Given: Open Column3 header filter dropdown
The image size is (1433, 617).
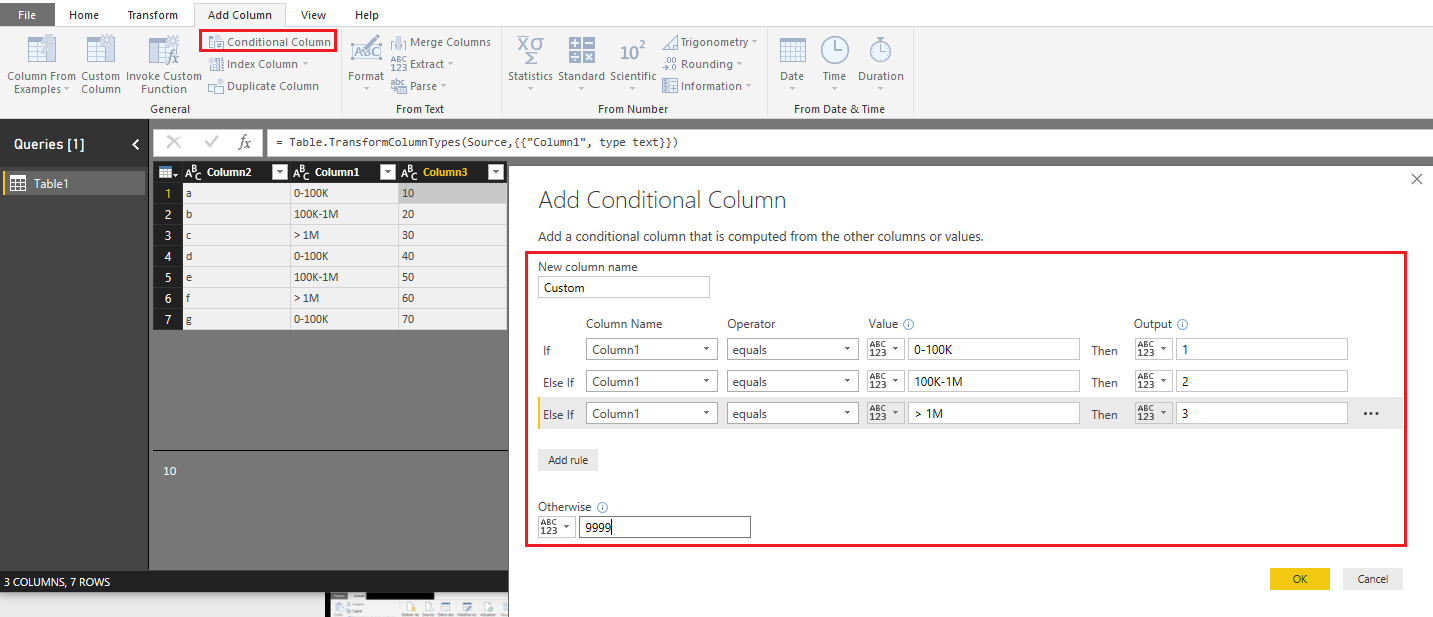Looking at the screenshot, I should click(495, 172).
